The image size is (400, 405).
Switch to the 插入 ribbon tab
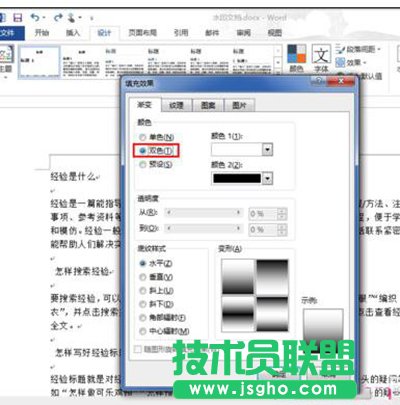tap(73, 33)
